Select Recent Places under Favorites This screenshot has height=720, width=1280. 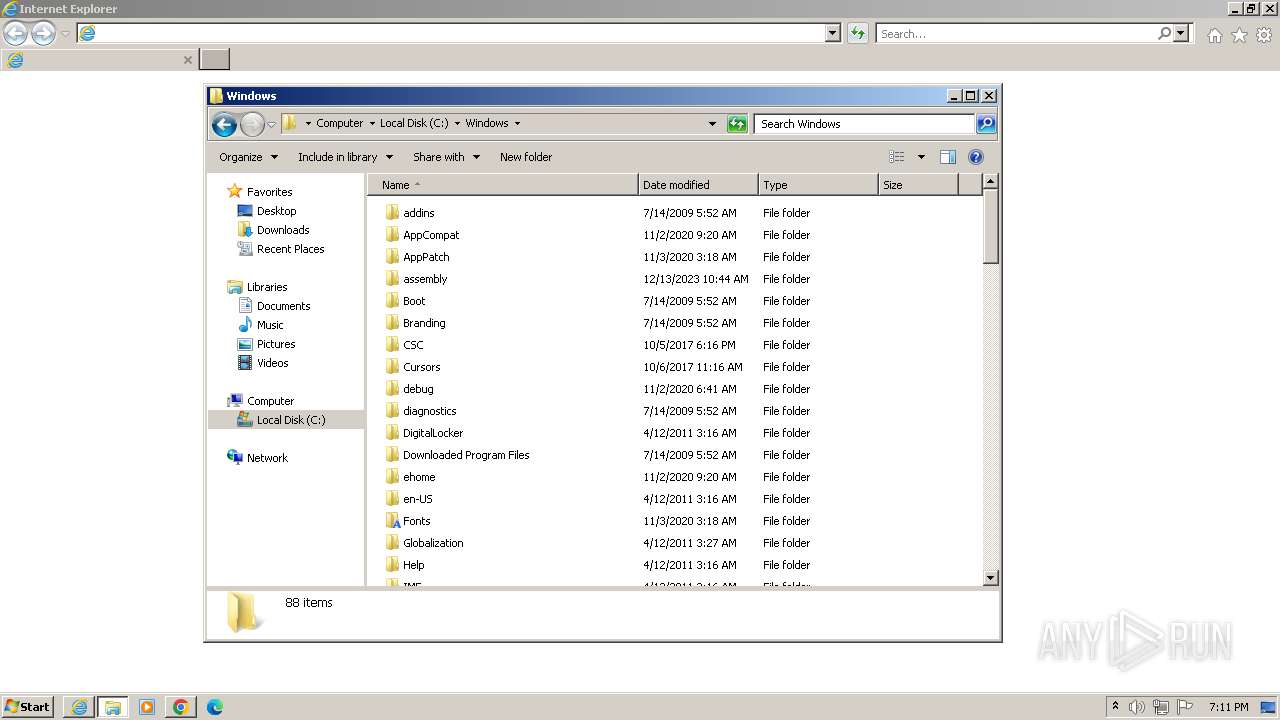click(x=290, y=249)
